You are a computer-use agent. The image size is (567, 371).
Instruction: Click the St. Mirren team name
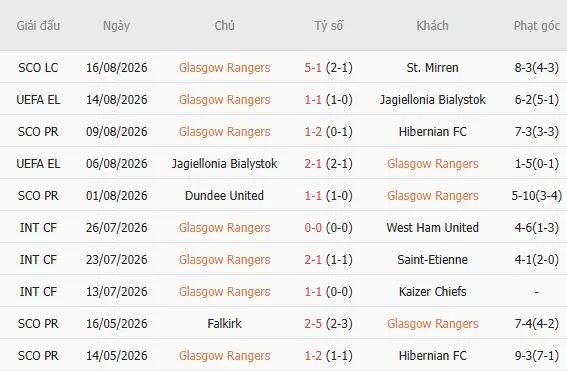point(432,68)
